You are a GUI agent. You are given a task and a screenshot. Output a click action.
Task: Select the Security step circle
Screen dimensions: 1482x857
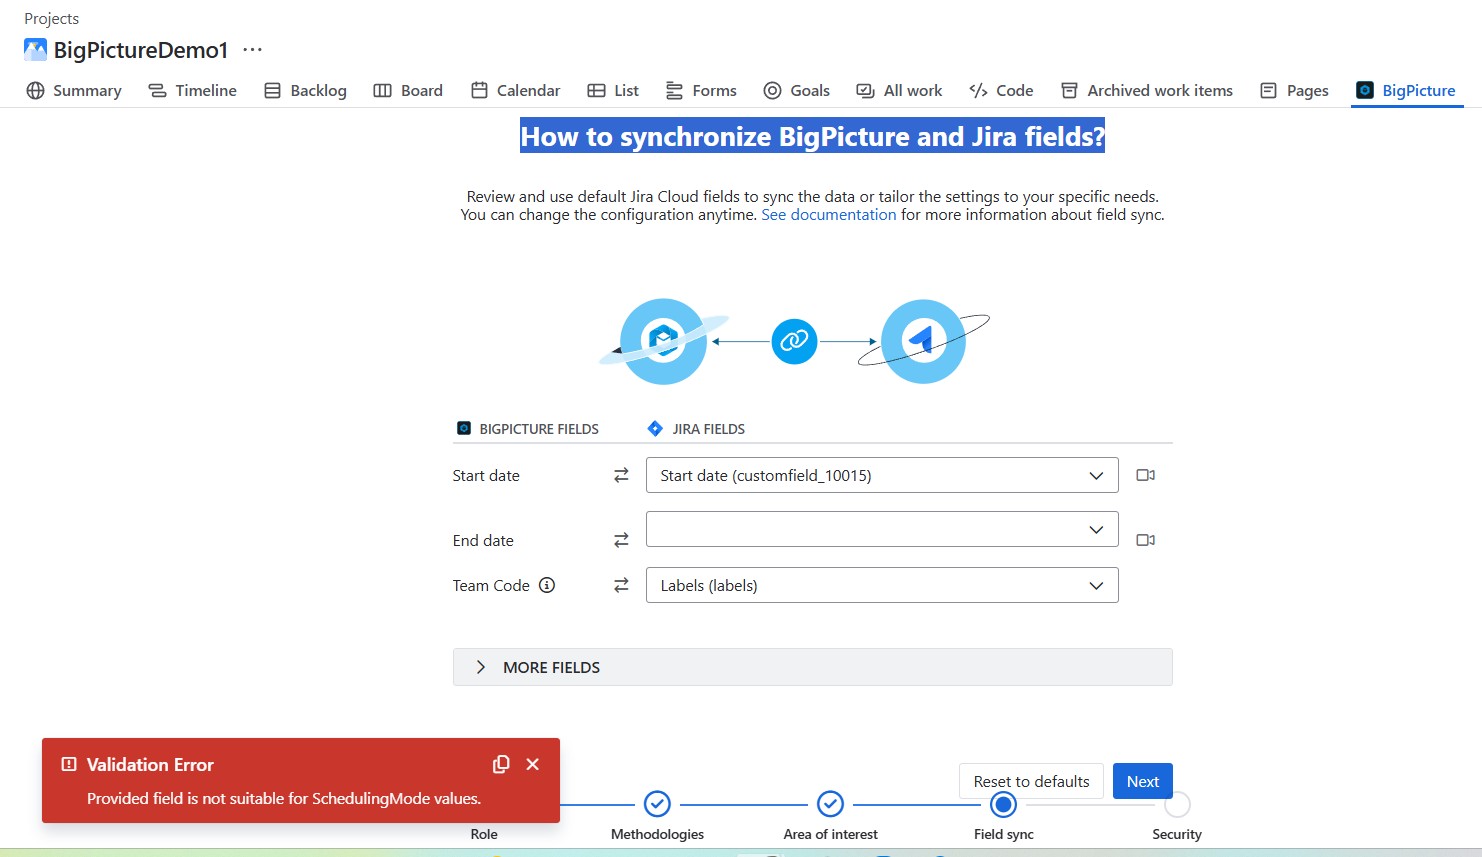pyautogui.click(x=1177, y=804)
